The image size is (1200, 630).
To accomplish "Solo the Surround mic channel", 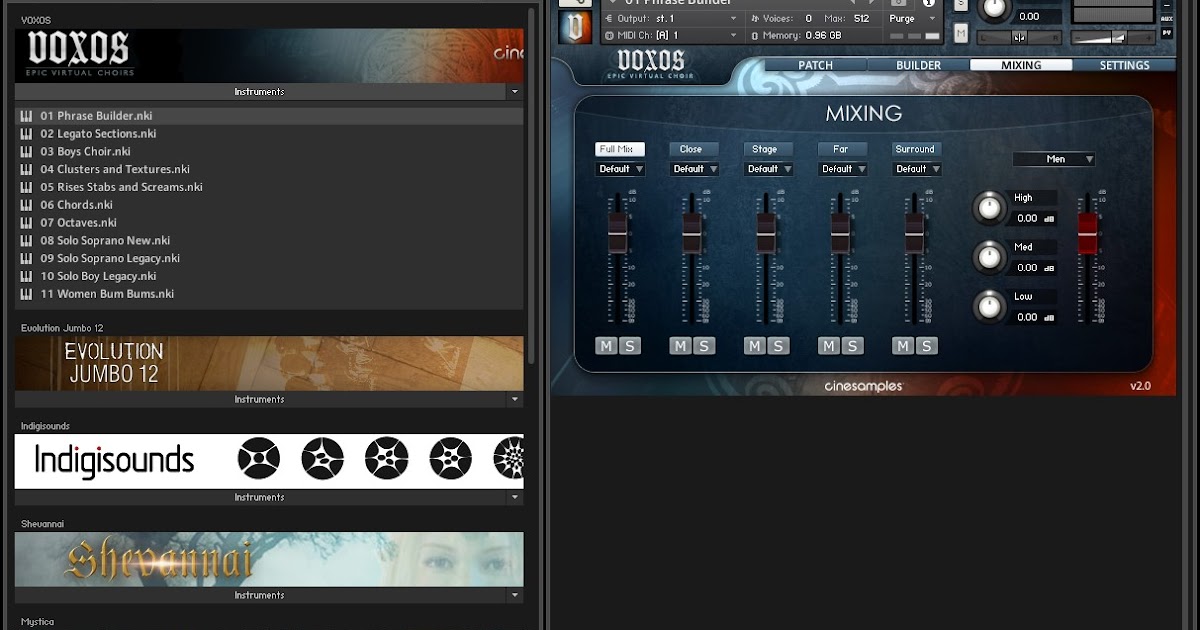I will click(x=927, y=346).
